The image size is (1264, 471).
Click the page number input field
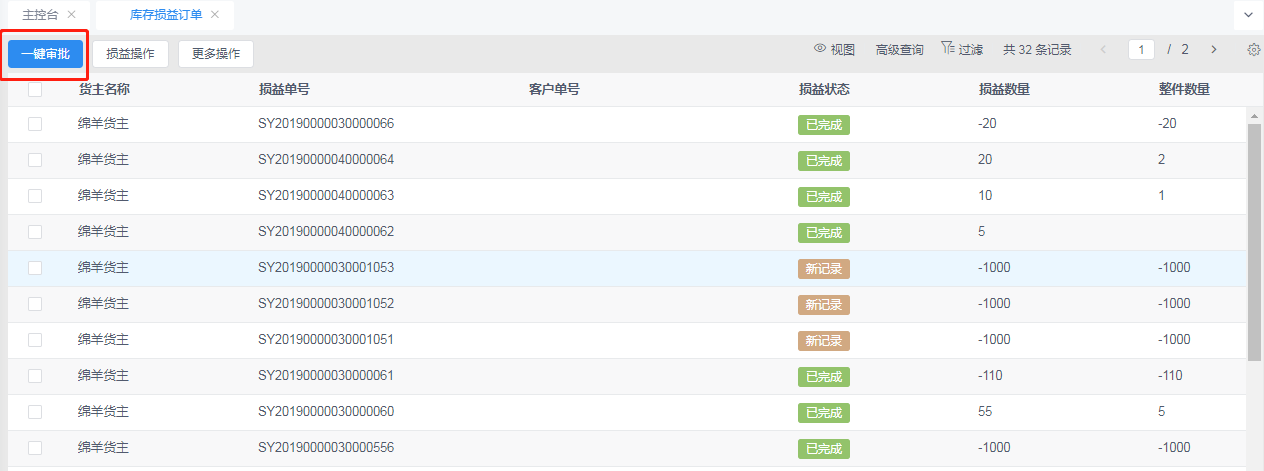tap(1141, 49)
